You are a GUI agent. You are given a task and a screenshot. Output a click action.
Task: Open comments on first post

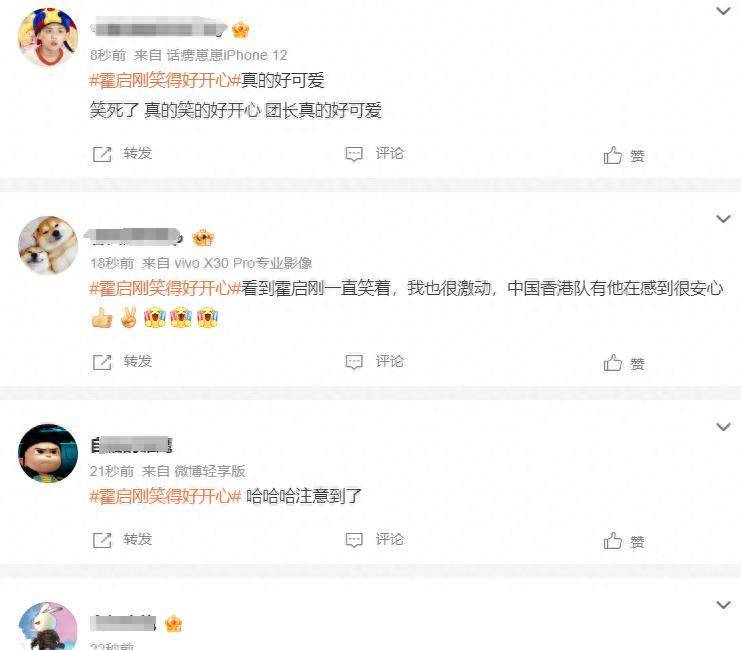click(374, 154)
